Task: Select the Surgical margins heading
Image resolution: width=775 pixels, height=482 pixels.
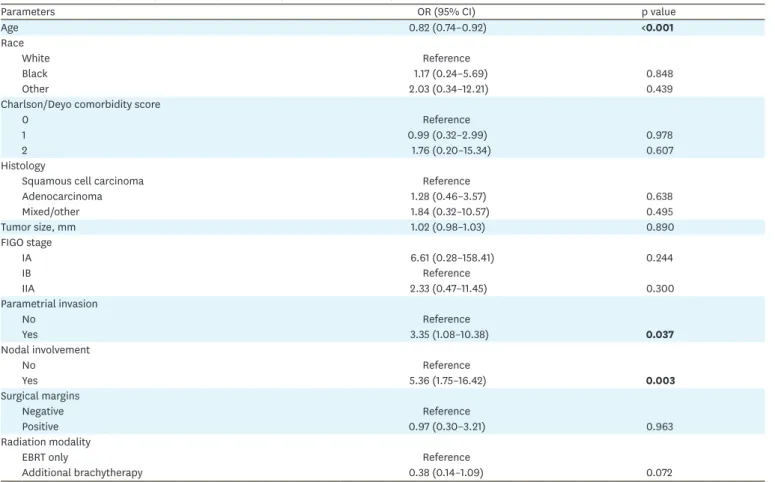Action: click(40, 395)
